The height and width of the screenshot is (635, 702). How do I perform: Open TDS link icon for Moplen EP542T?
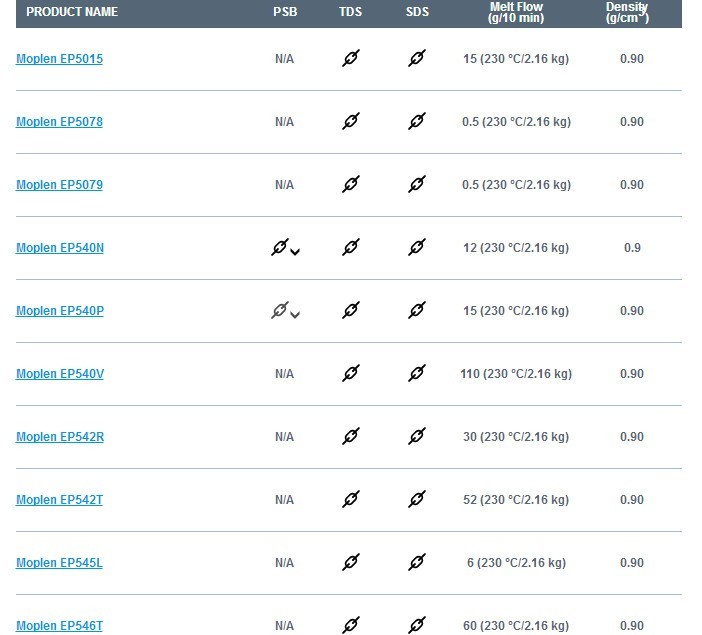(x=351, y=499)
